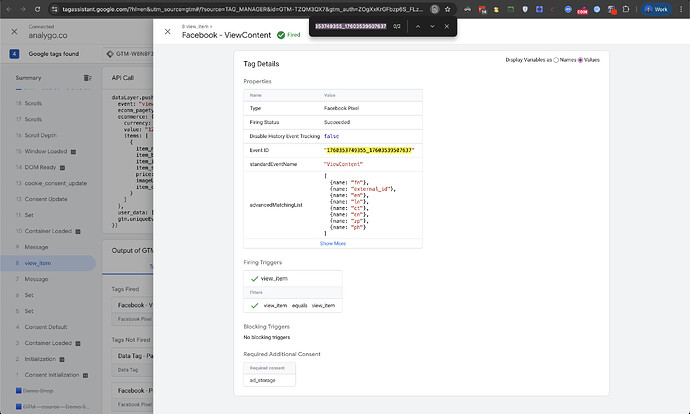This screenshot has width=690, height=414.
Task: Select 8 view_item event
Action: pos(48,263)
